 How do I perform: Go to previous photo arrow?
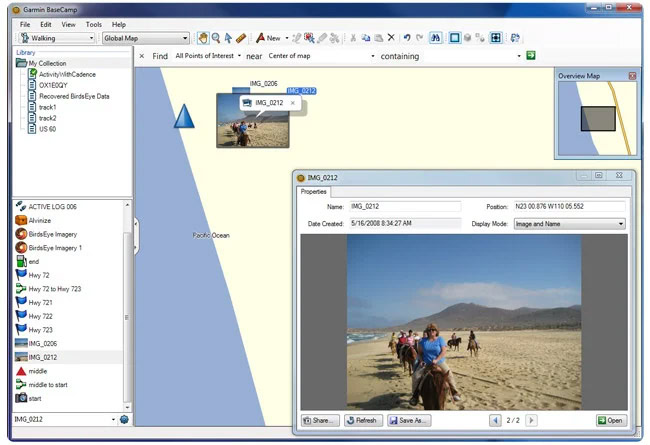[x=495, y=421]
